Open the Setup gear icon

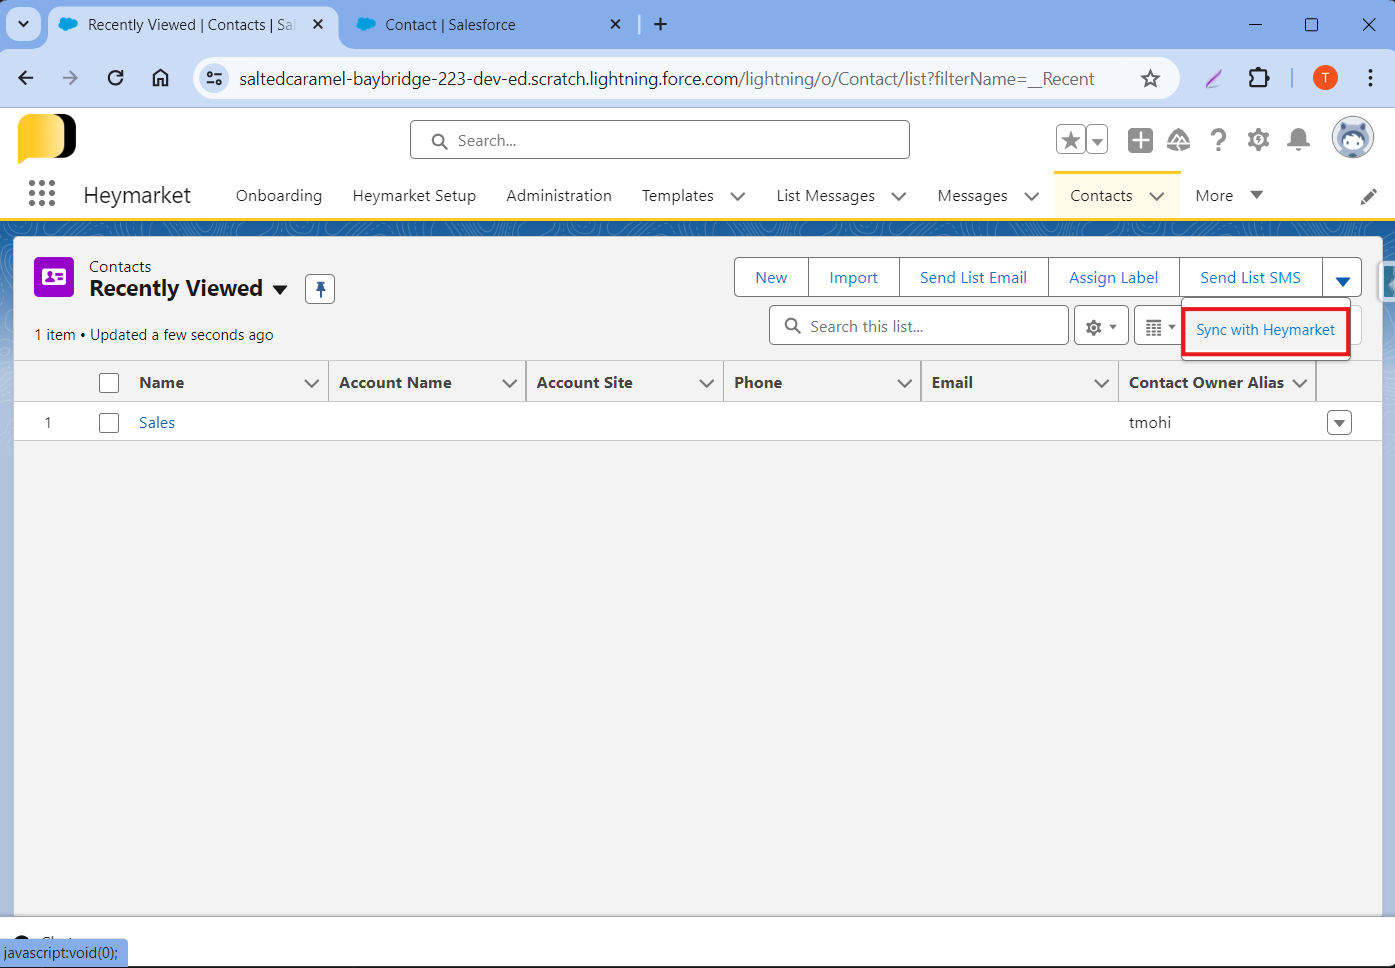[x=1258, y=140]
